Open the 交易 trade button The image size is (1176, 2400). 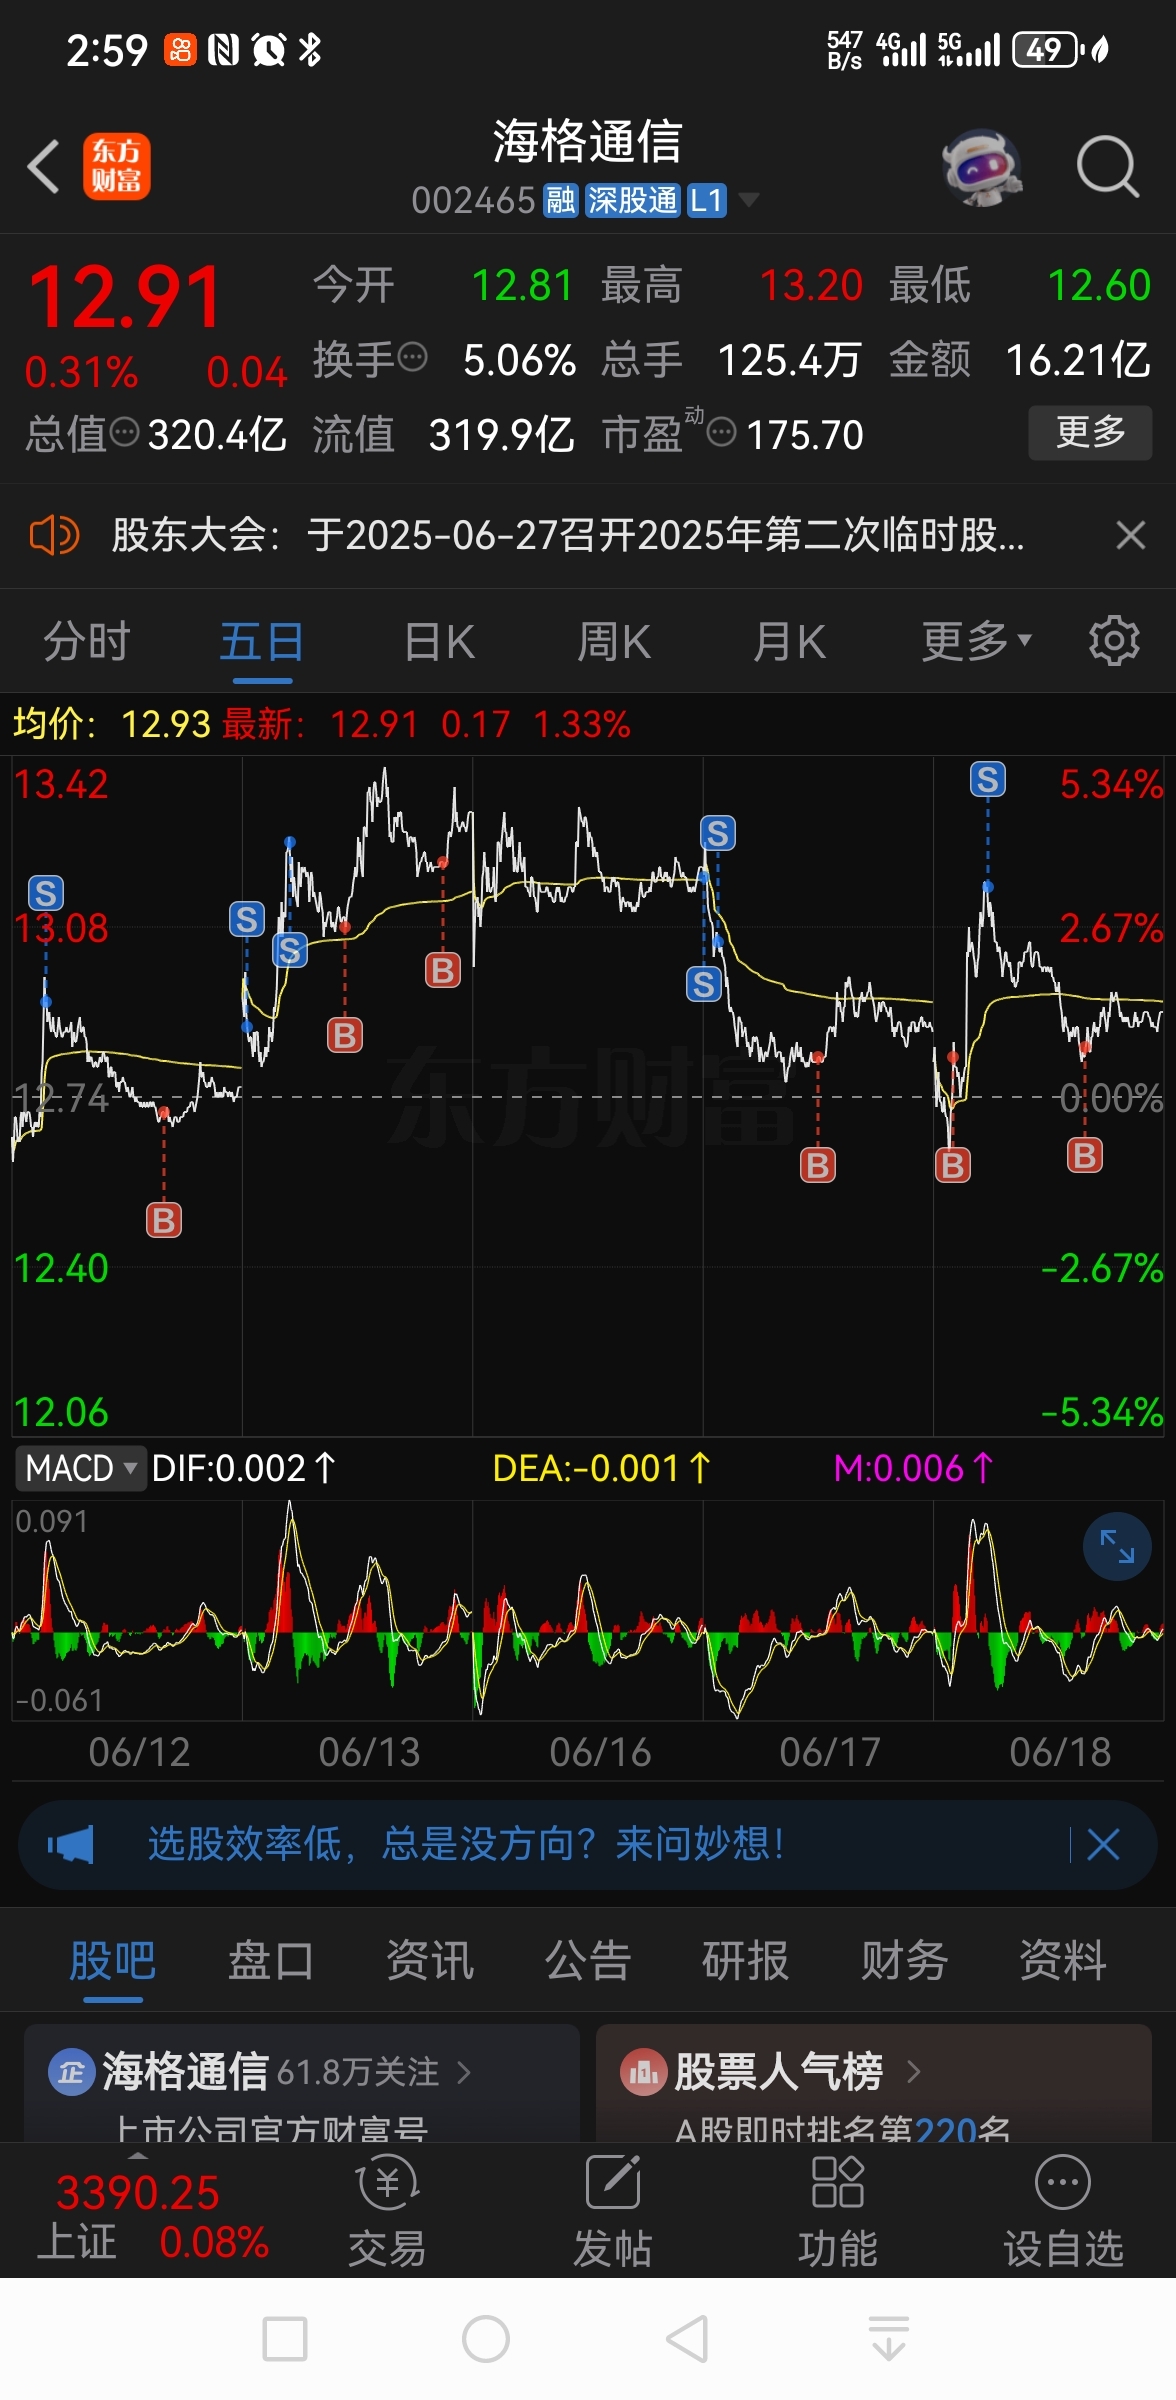(x=387, y=2212)
